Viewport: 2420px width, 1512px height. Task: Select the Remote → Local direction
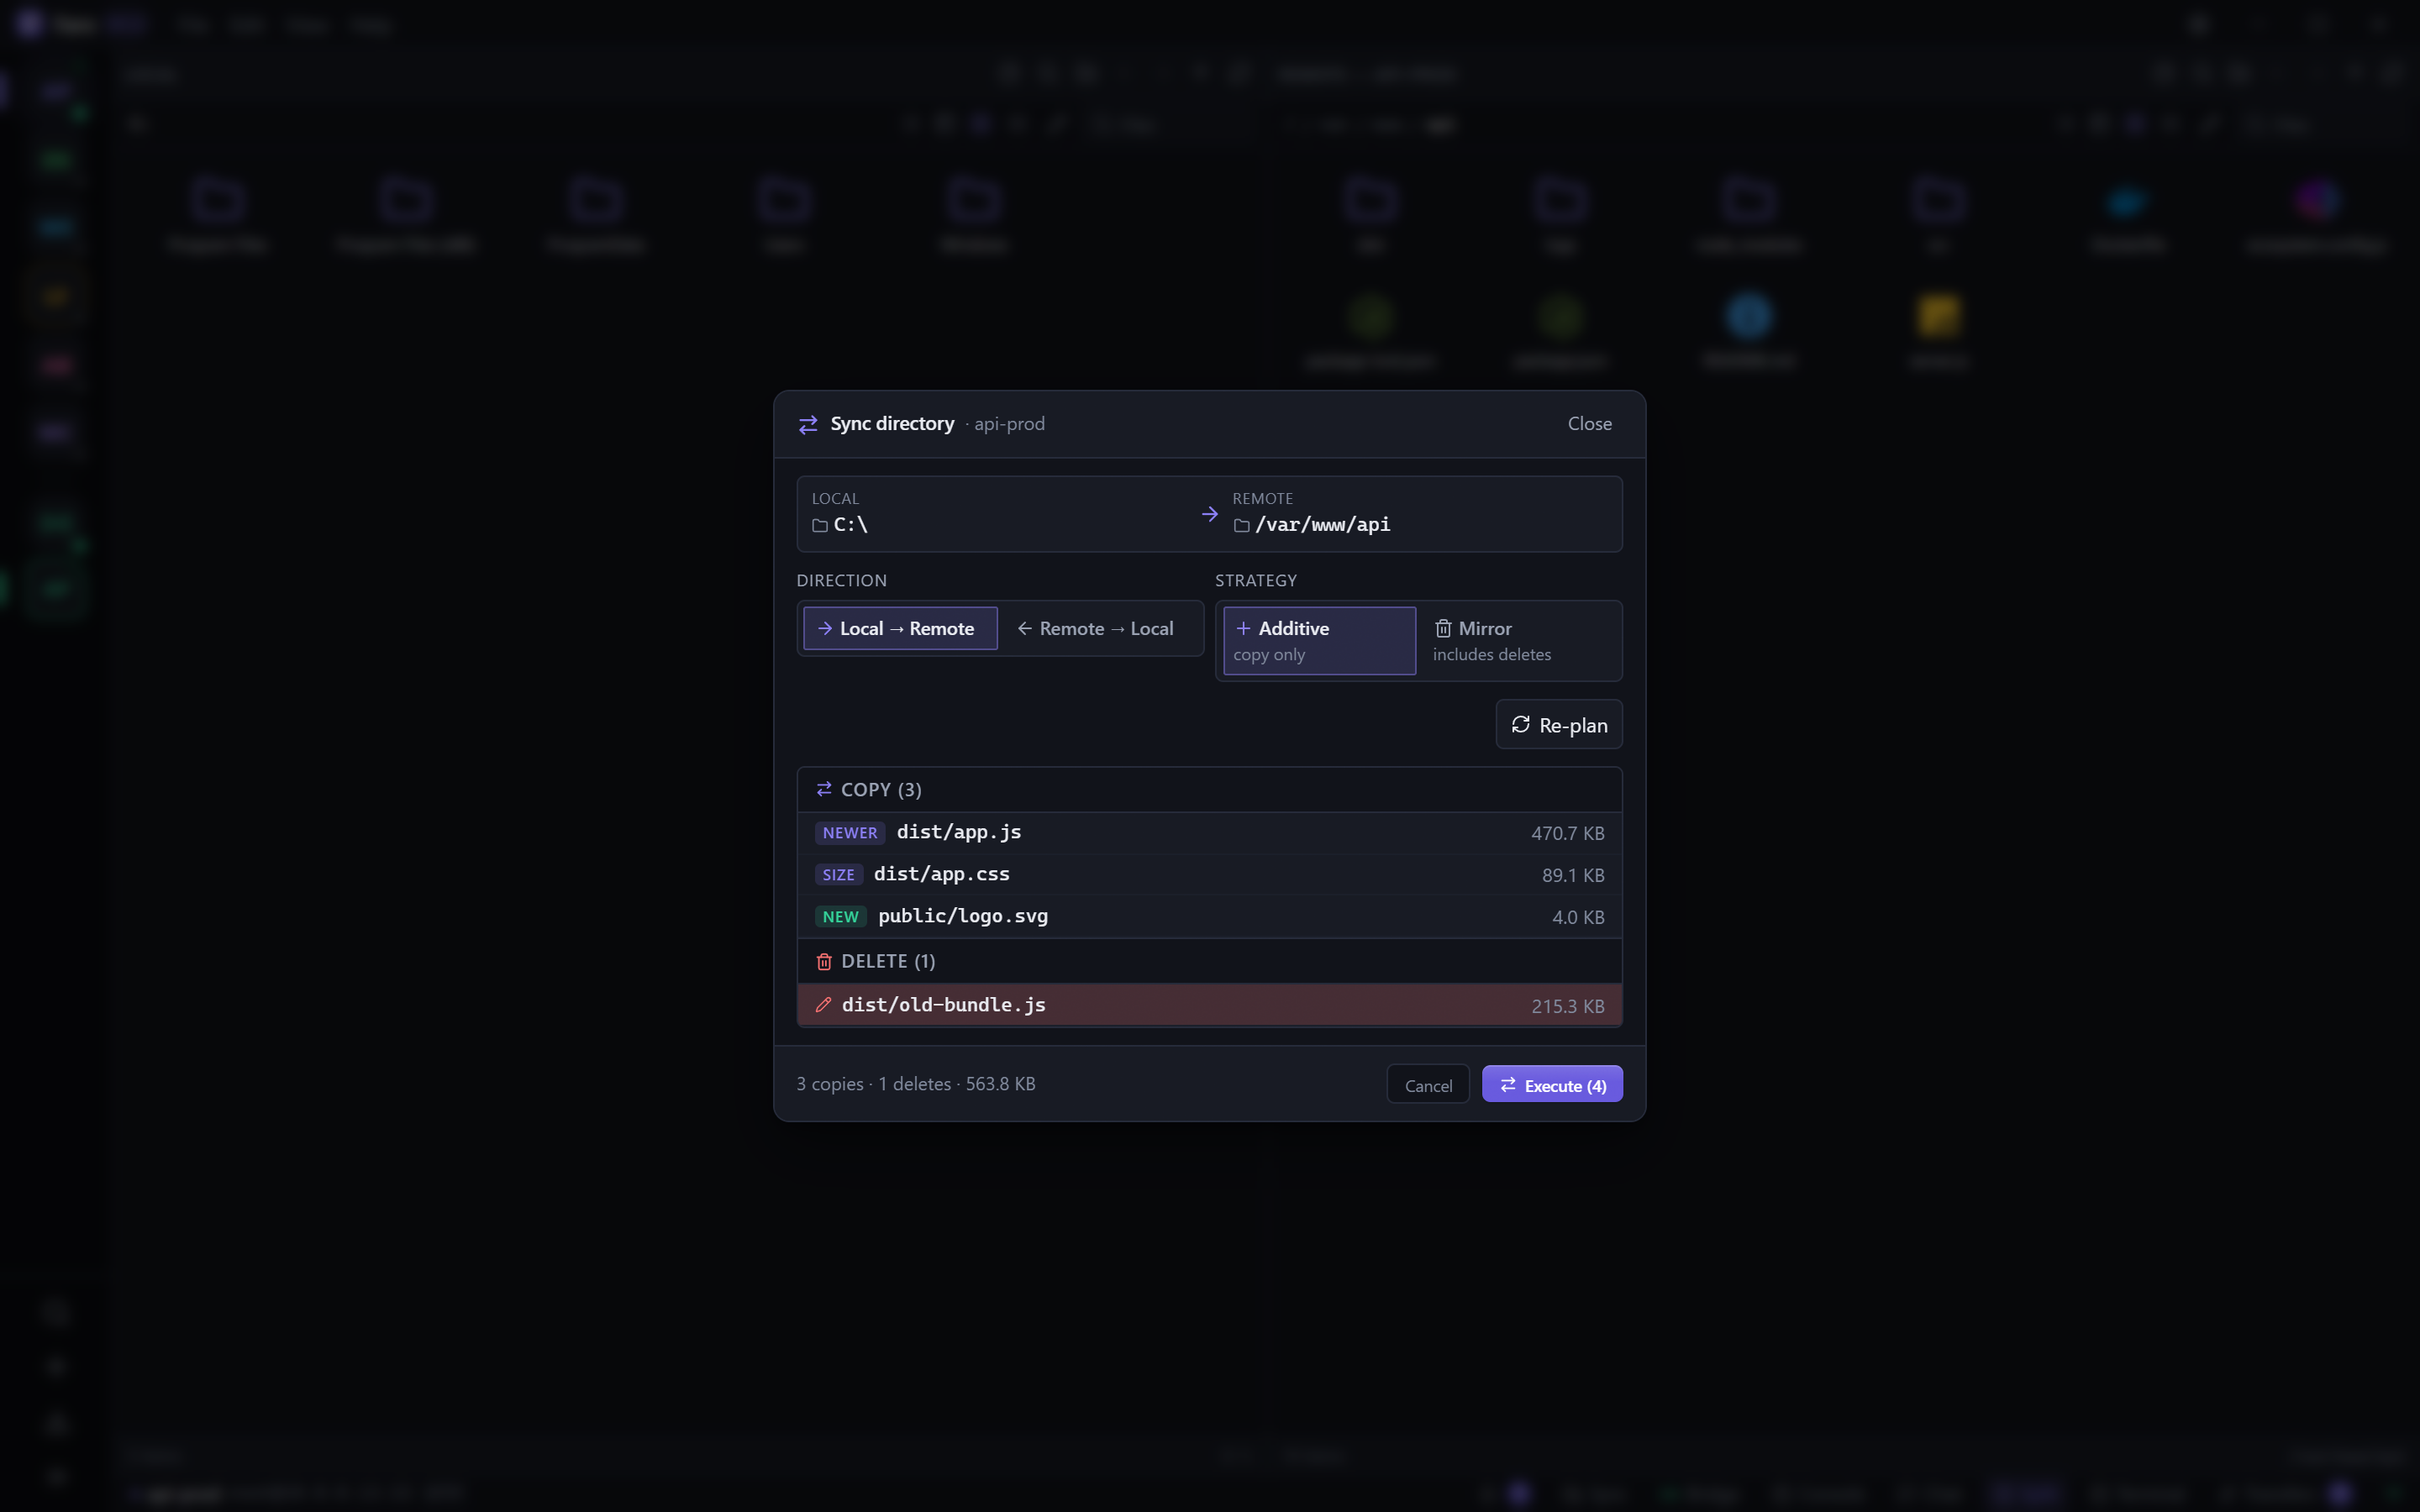tap(1096, 628)
